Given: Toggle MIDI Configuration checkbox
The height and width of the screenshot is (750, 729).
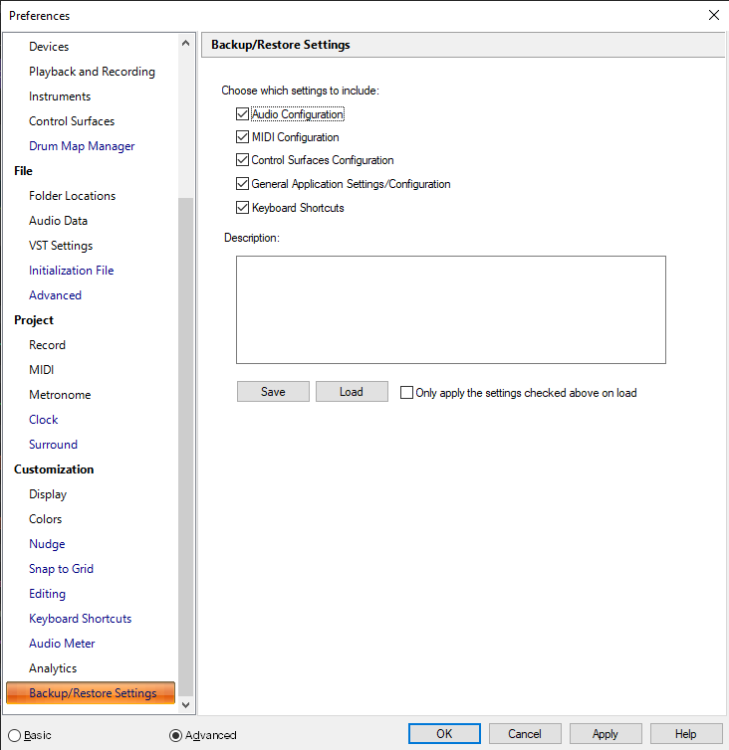Looking at the screenshot, I should click(243, 137).
